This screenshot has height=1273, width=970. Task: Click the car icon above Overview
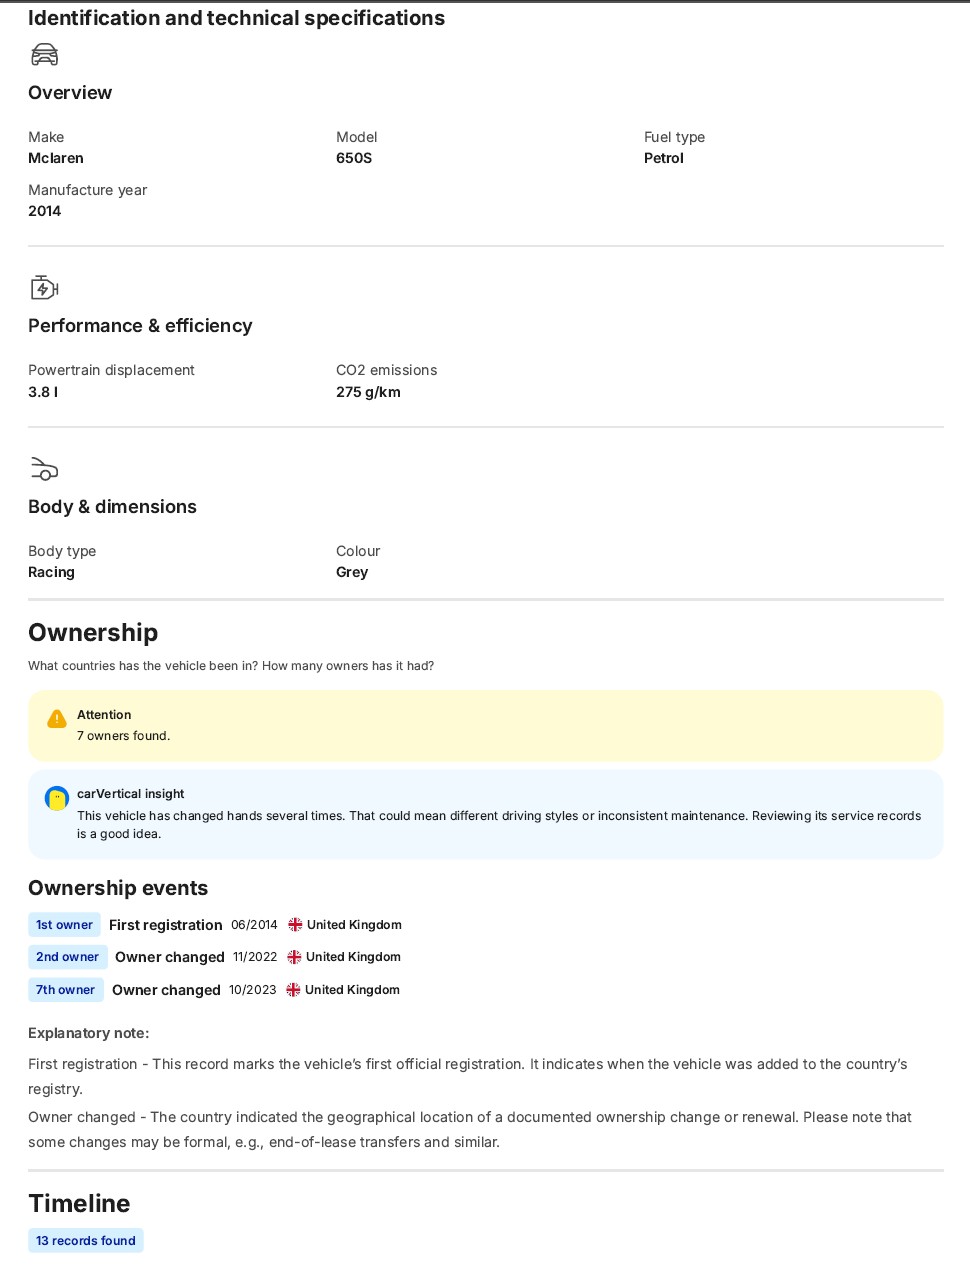tap(45, 54)
